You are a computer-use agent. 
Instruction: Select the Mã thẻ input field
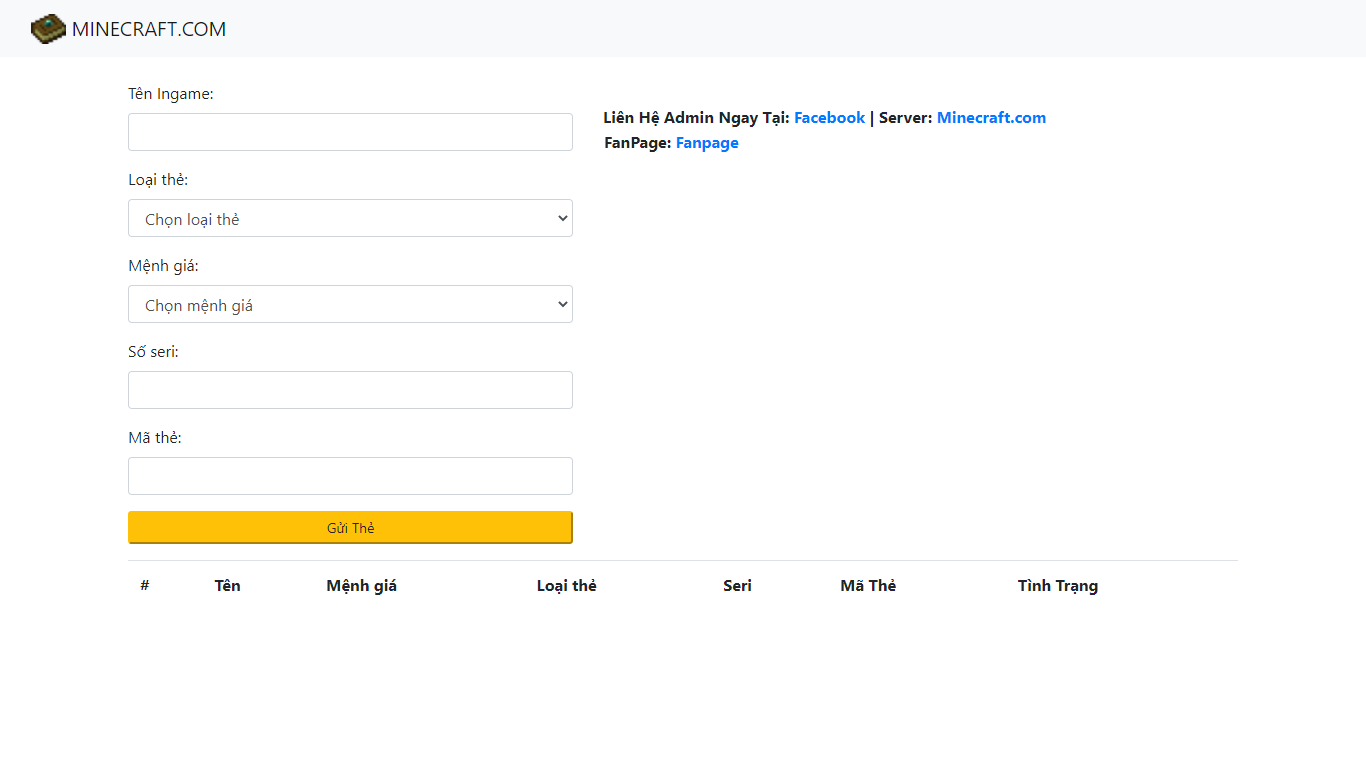point(350,476)
